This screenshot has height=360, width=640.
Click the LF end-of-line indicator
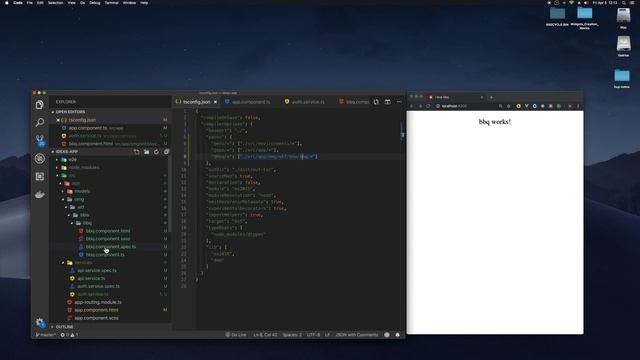point(327,335)
